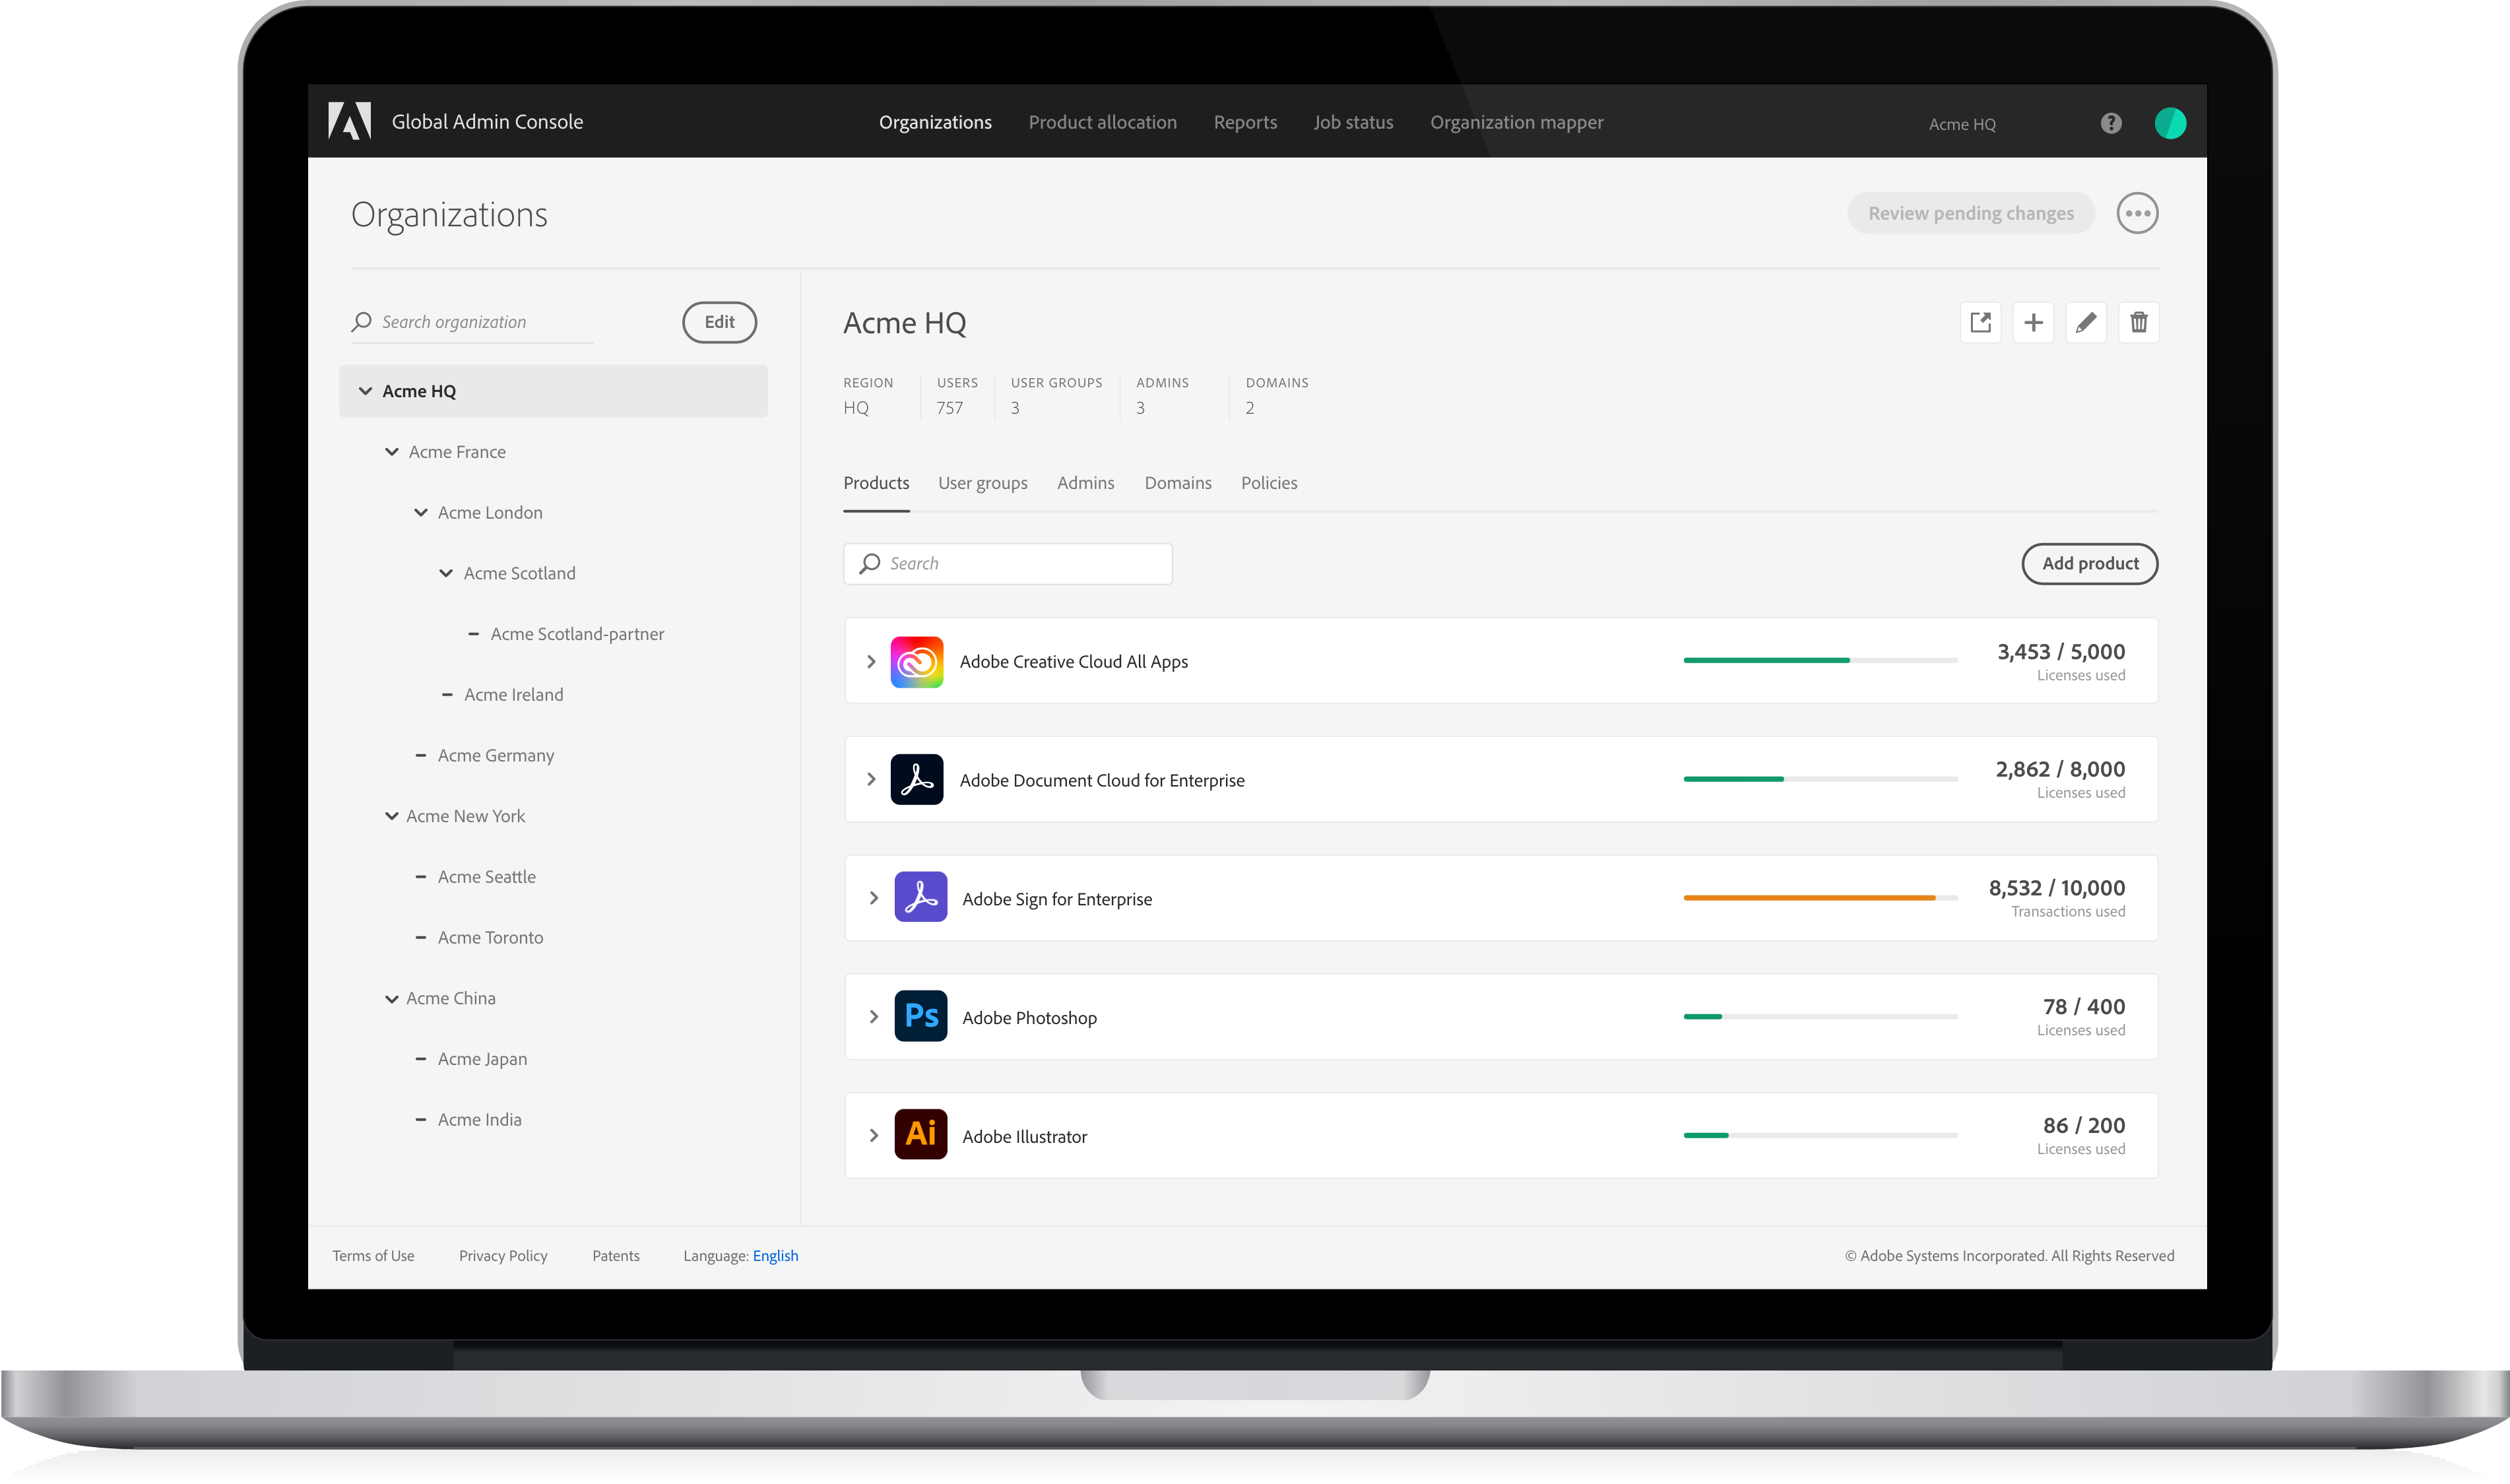Collapse the Acme New York tree node
The image size is (2510, 1484).
[392, 816]
